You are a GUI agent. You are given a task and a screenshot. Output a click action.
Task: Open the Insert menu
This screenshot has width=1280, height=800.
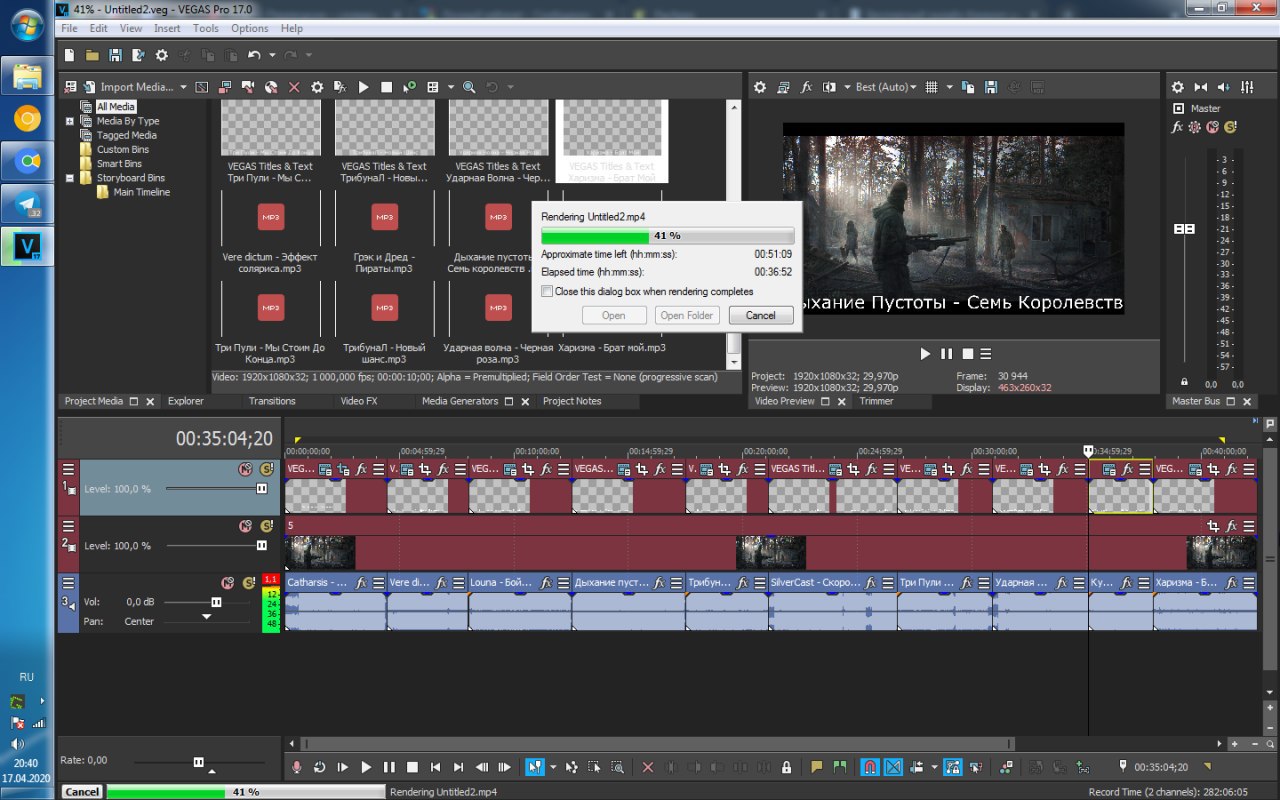(167, 28)
